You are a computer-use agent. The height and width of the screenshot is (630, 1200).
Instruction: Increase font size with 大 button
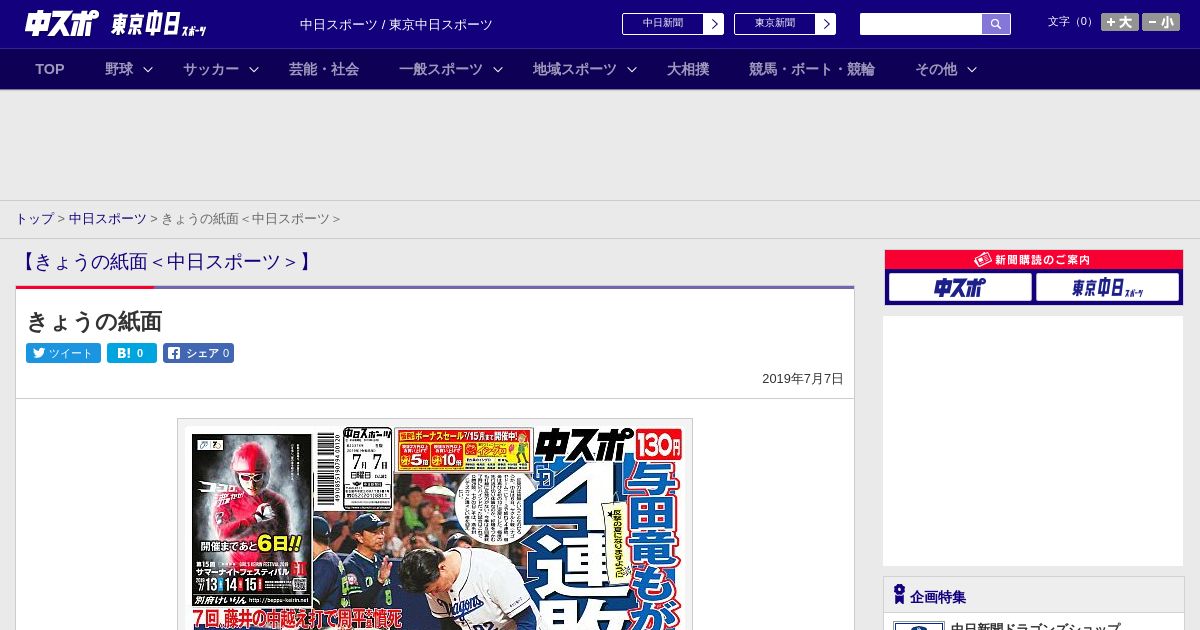point(1120,22)
